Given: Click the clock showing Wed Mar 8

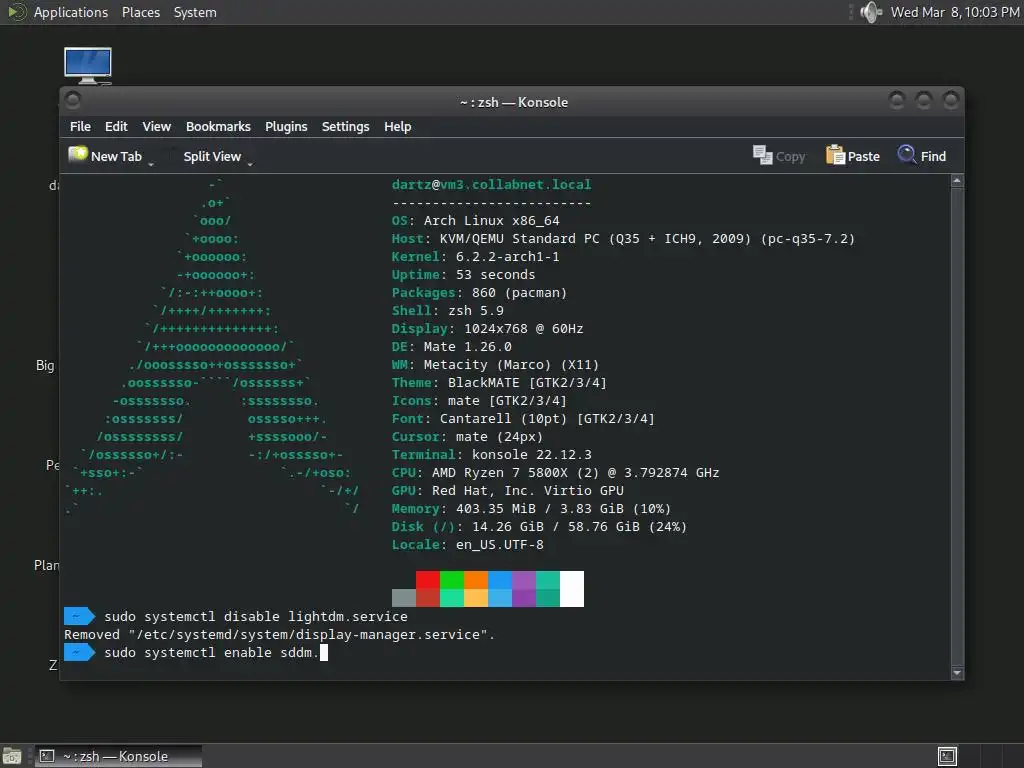Looking at the screenshot, I should coord(955,12).
